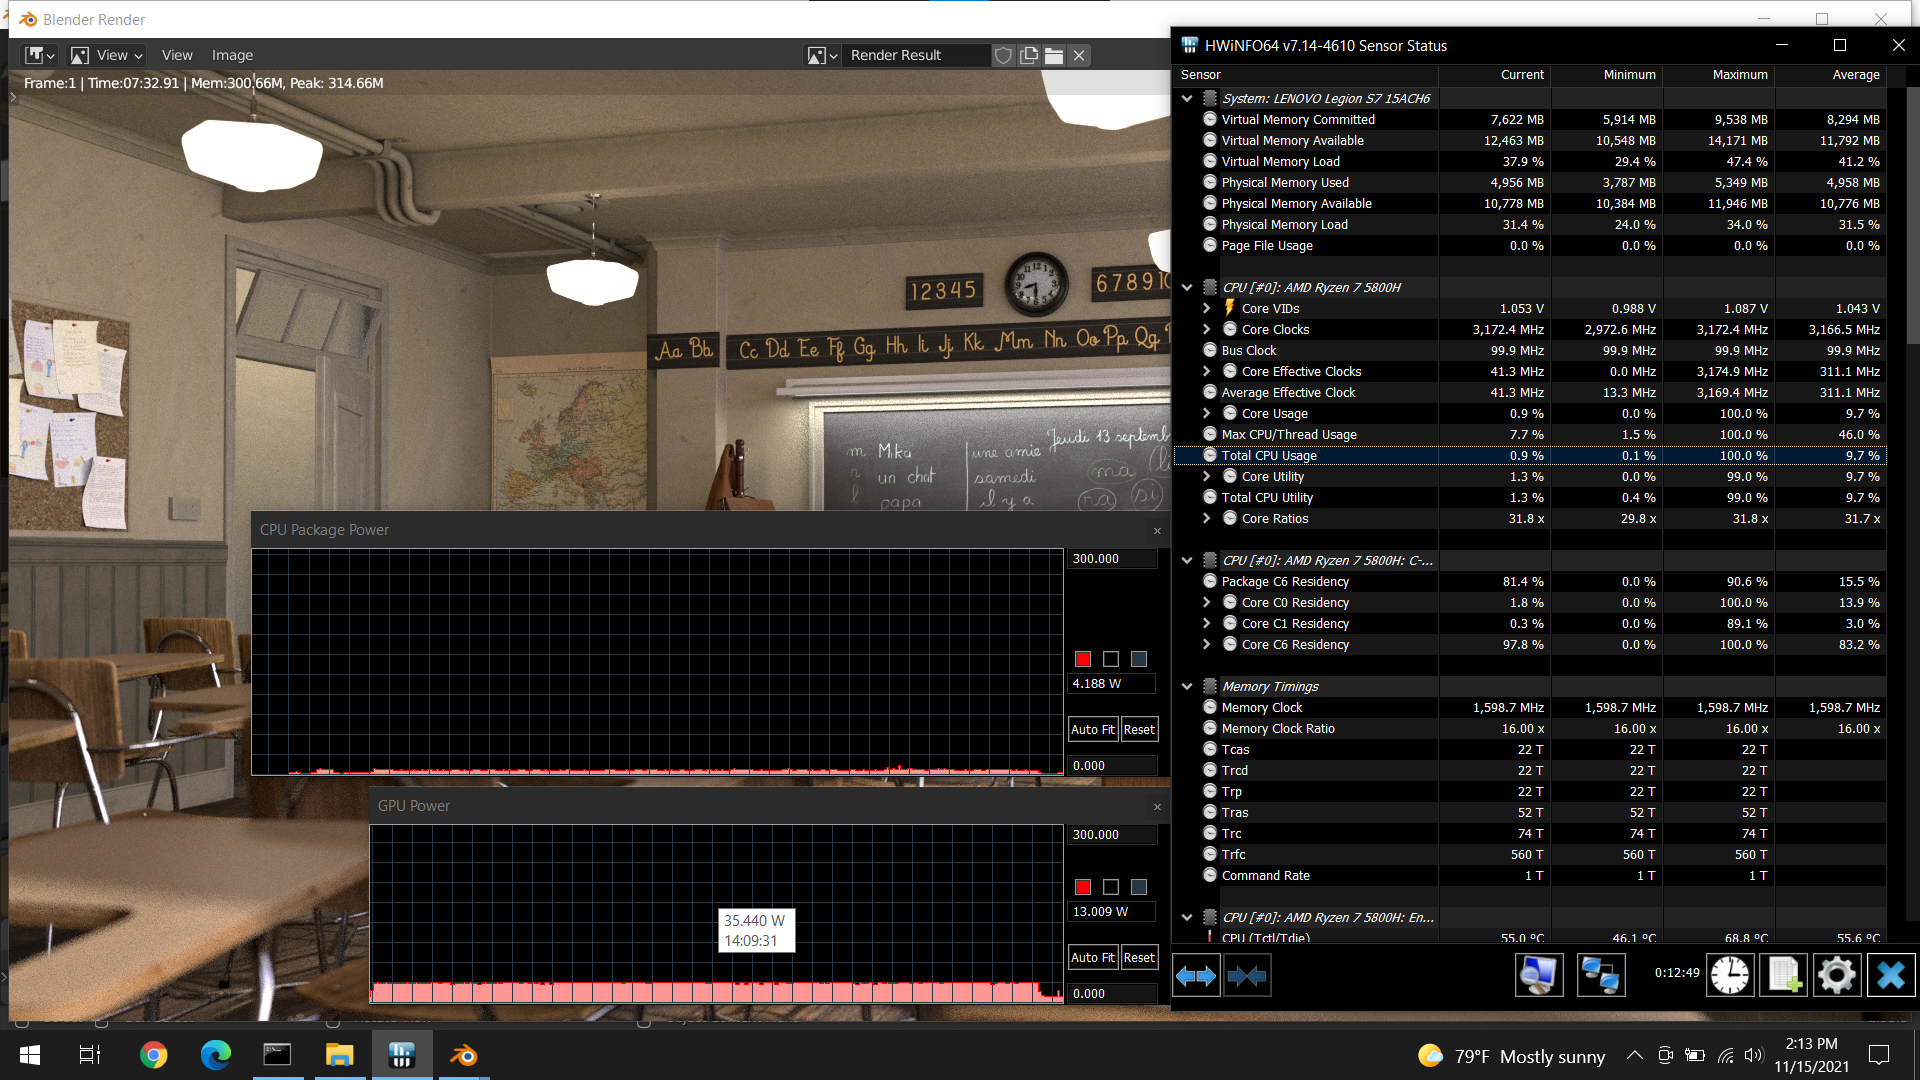Click the Sensor column header
The height and width of the screenshot is (1080, 1920).
(x=1306, y=75)
